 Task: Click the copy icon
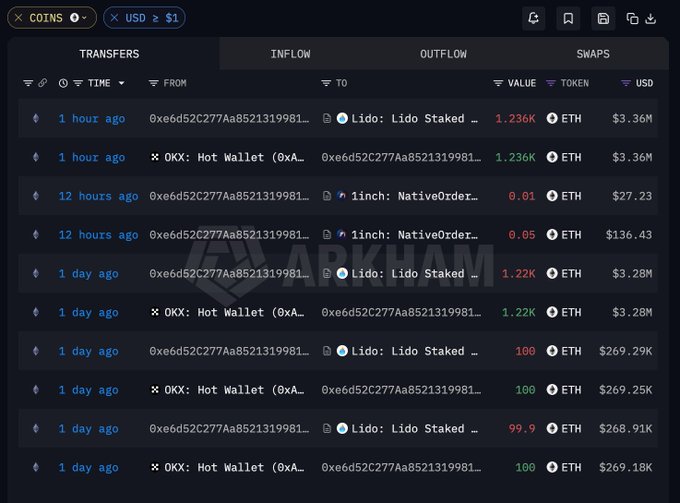tap(632, 19)
